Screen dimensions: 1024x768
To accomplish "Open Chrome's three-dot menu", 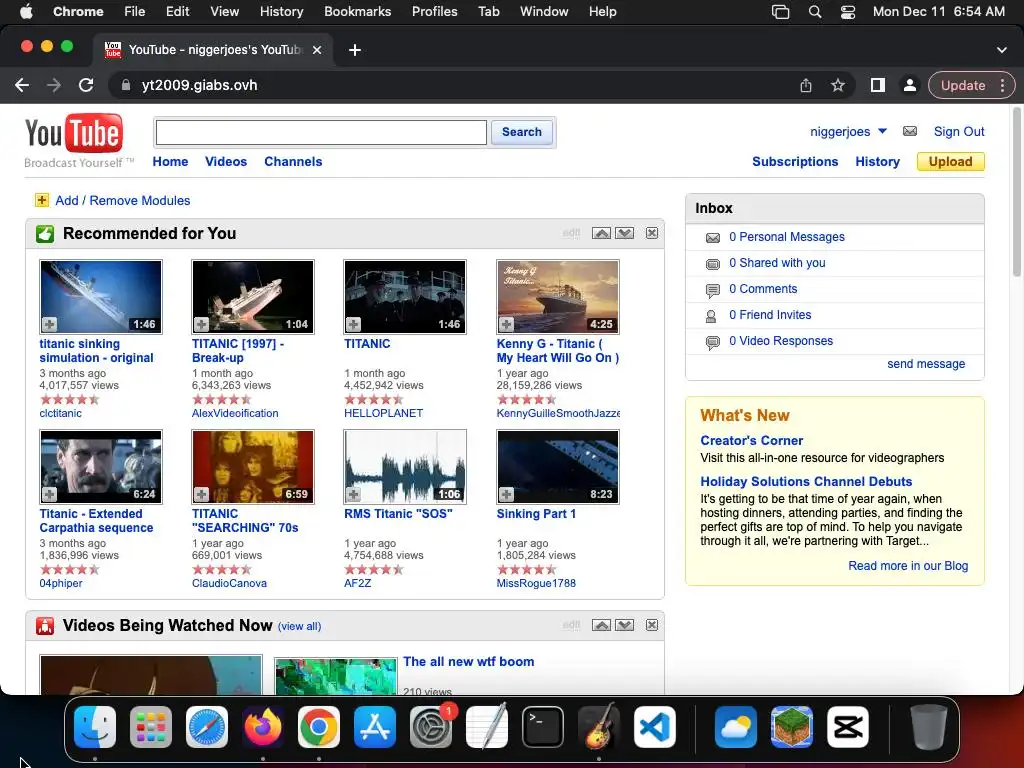I will pyautogui.click(x=1002, y=85).
